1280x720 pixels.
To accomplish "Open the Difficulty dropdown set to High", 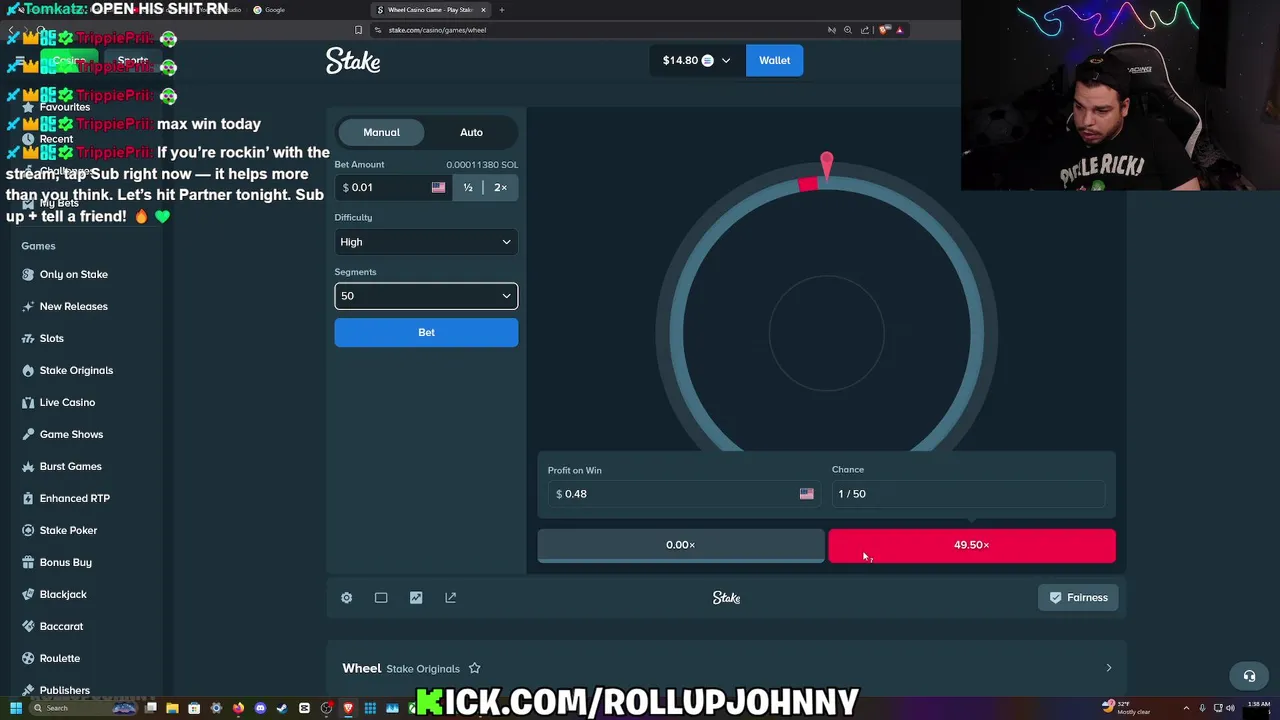I will point(426,242).
